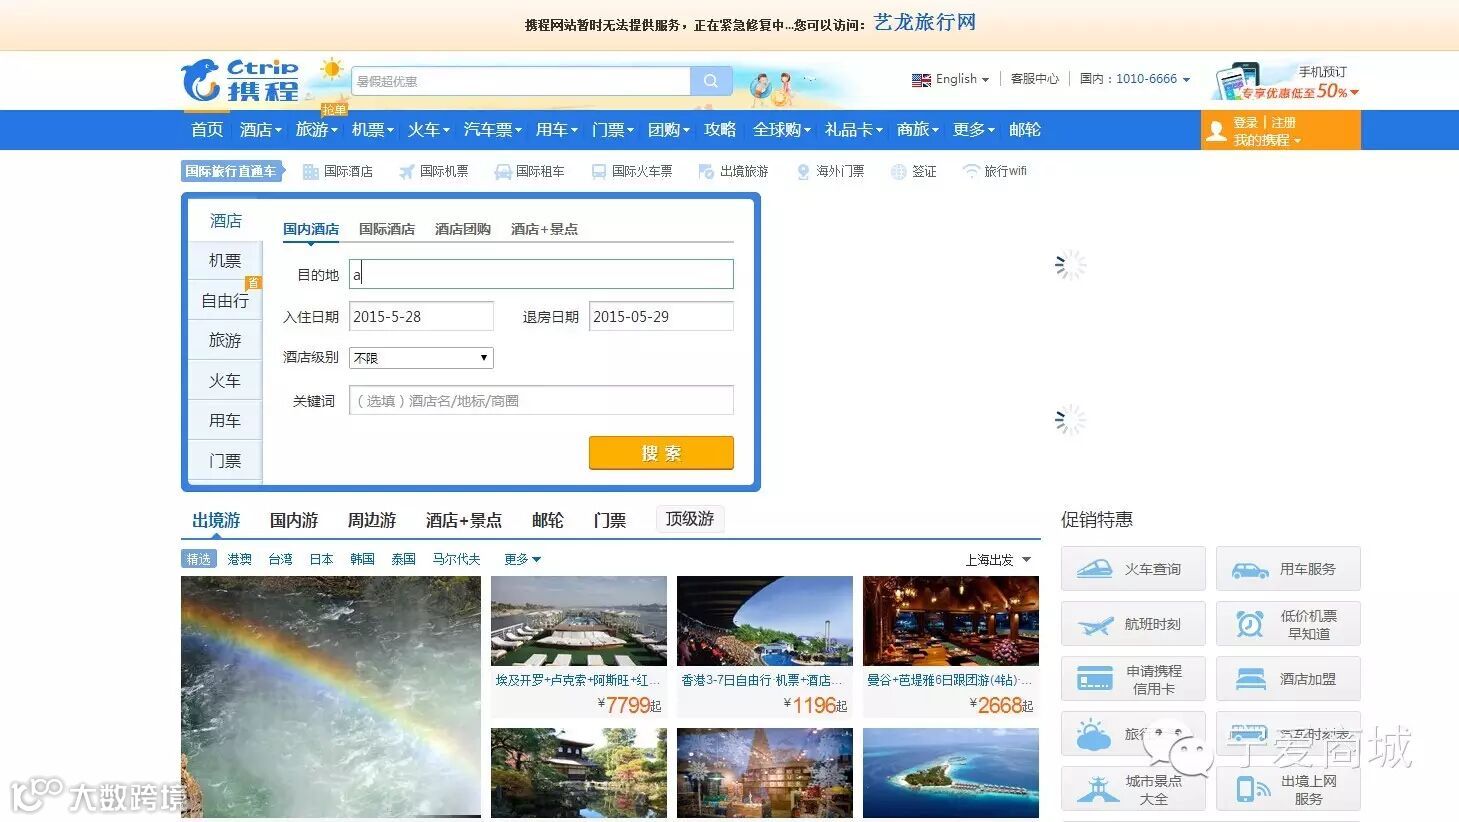Expand the 我的携程 account dropdown
Image resolution: width=1459 pixels, height=822 pixels.
pos(1267,140)
